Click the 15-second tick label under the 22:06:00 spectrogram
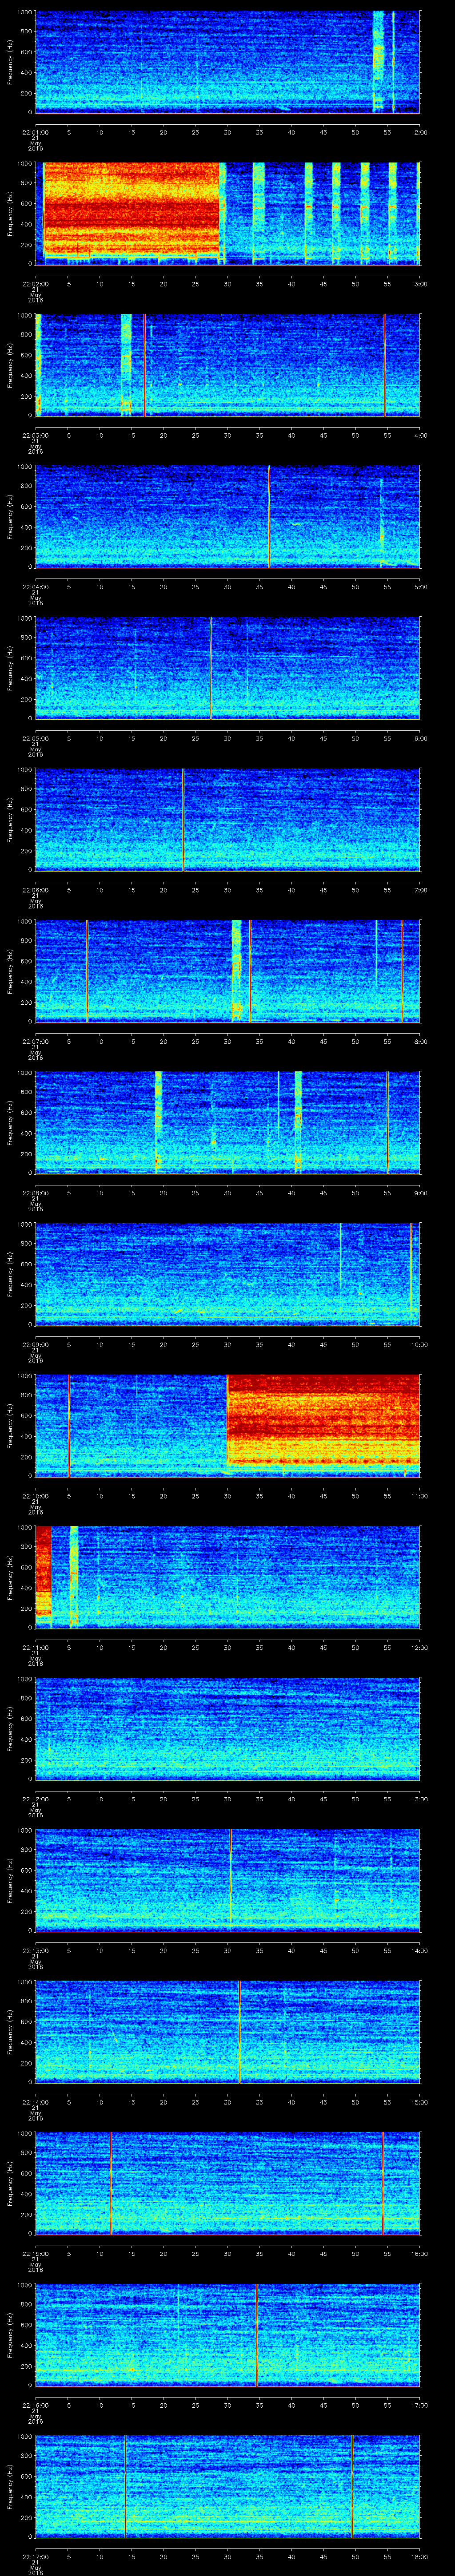The height and width of the screenshot is (2576, 455). pos(132,890)
